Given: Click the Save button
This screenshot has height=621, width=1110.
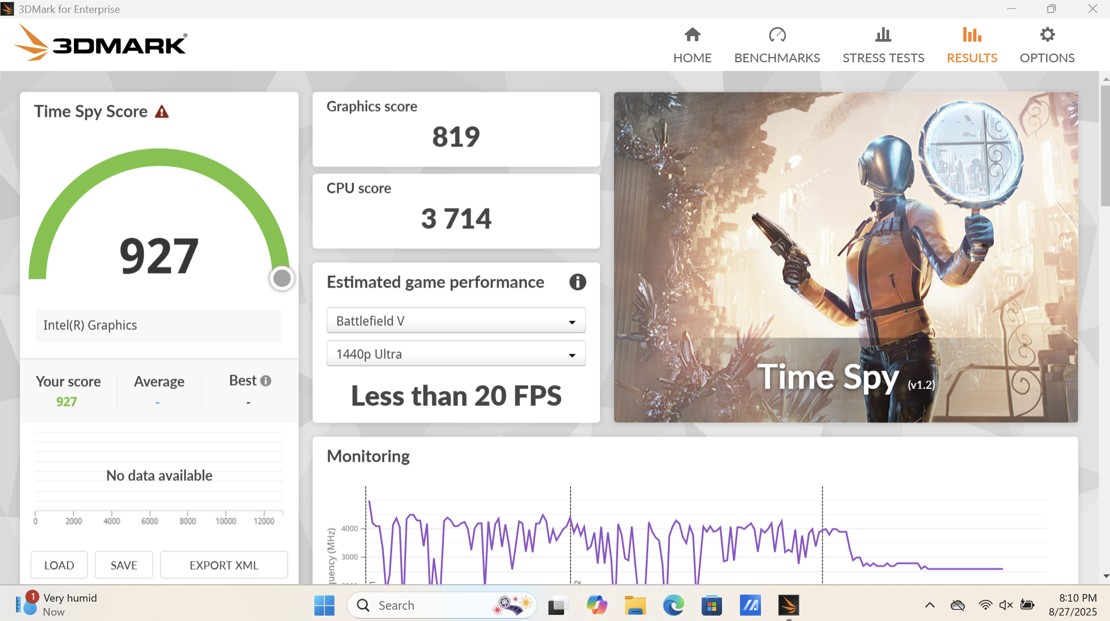Looking at the screenshot, I should [123, 565].
